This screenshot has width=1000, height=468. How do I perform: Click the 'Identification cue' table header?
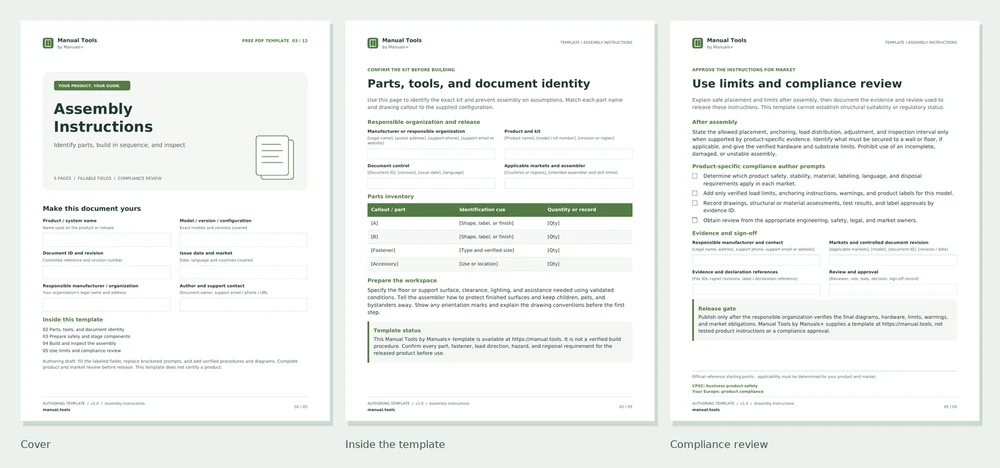click(x=481, y=210)
